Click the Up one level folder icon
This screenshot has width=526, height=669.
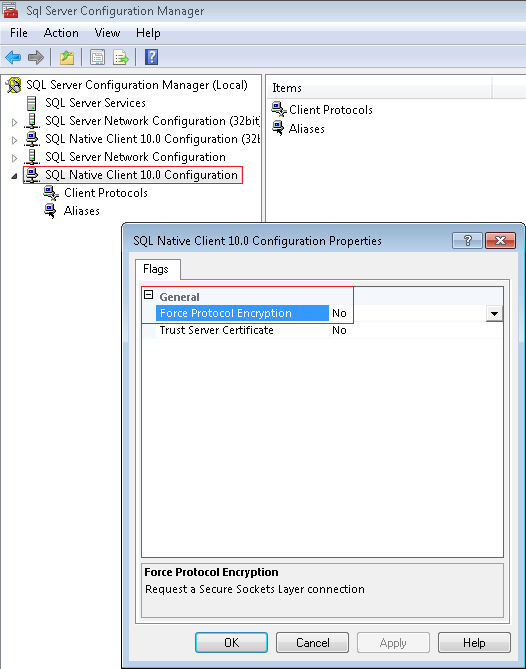(x=67, y=57)
